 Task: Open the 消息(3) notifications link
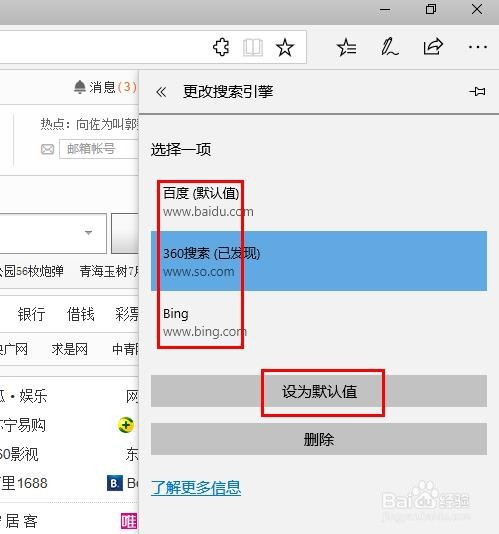[112, 87]
